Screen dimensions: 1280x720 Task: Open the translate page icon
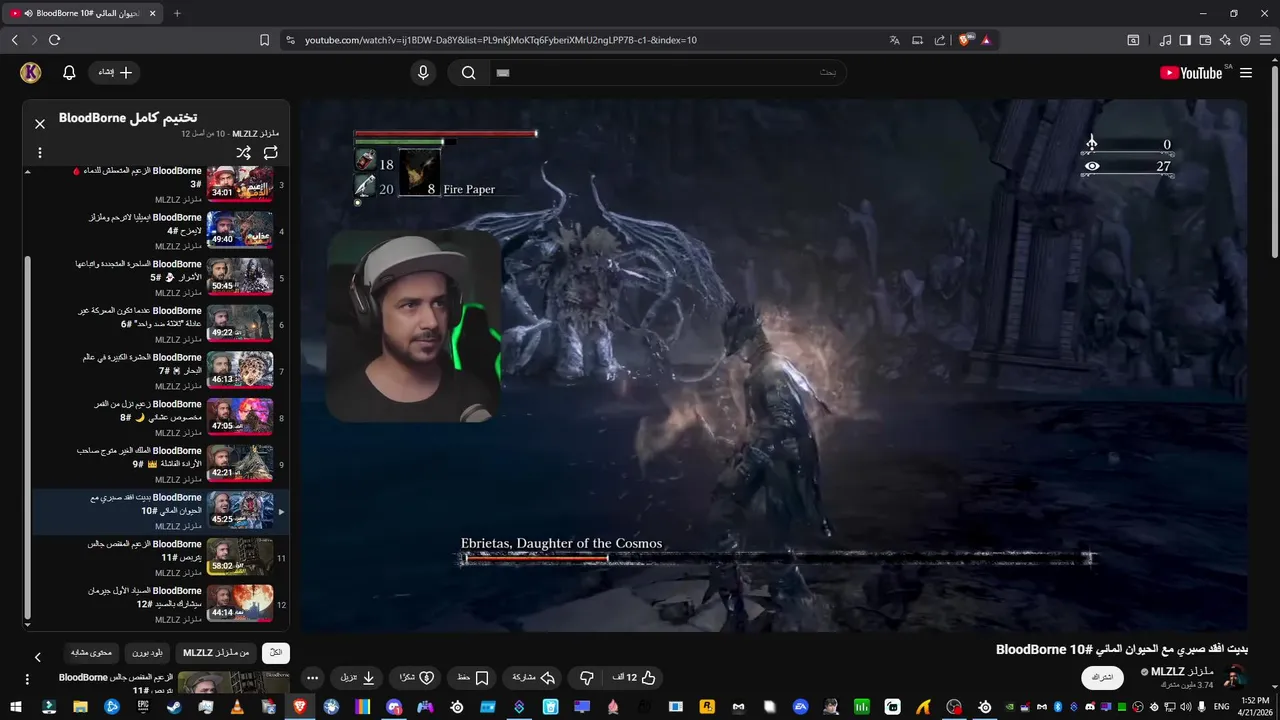[x=894, y=40]
